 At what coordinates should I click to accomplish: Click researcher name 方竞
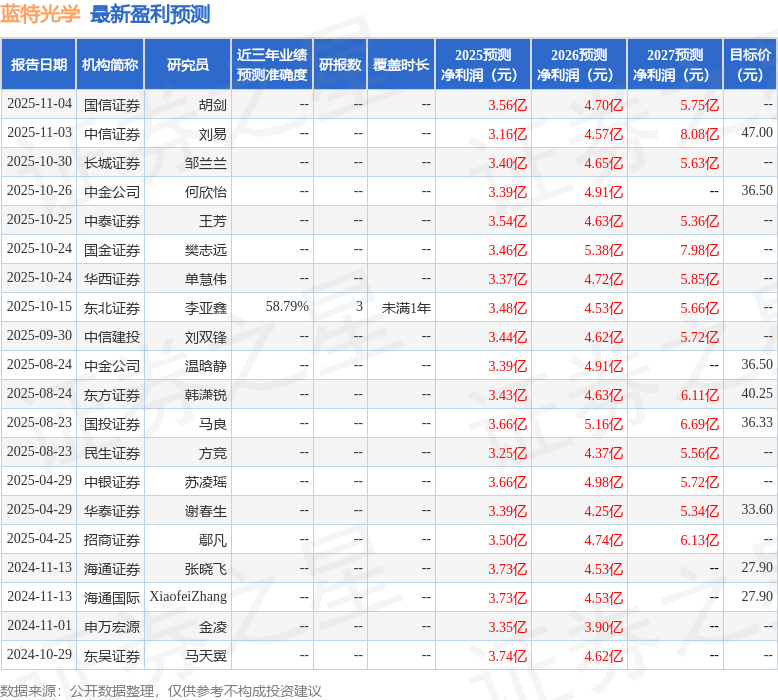[x=213, y=453]
